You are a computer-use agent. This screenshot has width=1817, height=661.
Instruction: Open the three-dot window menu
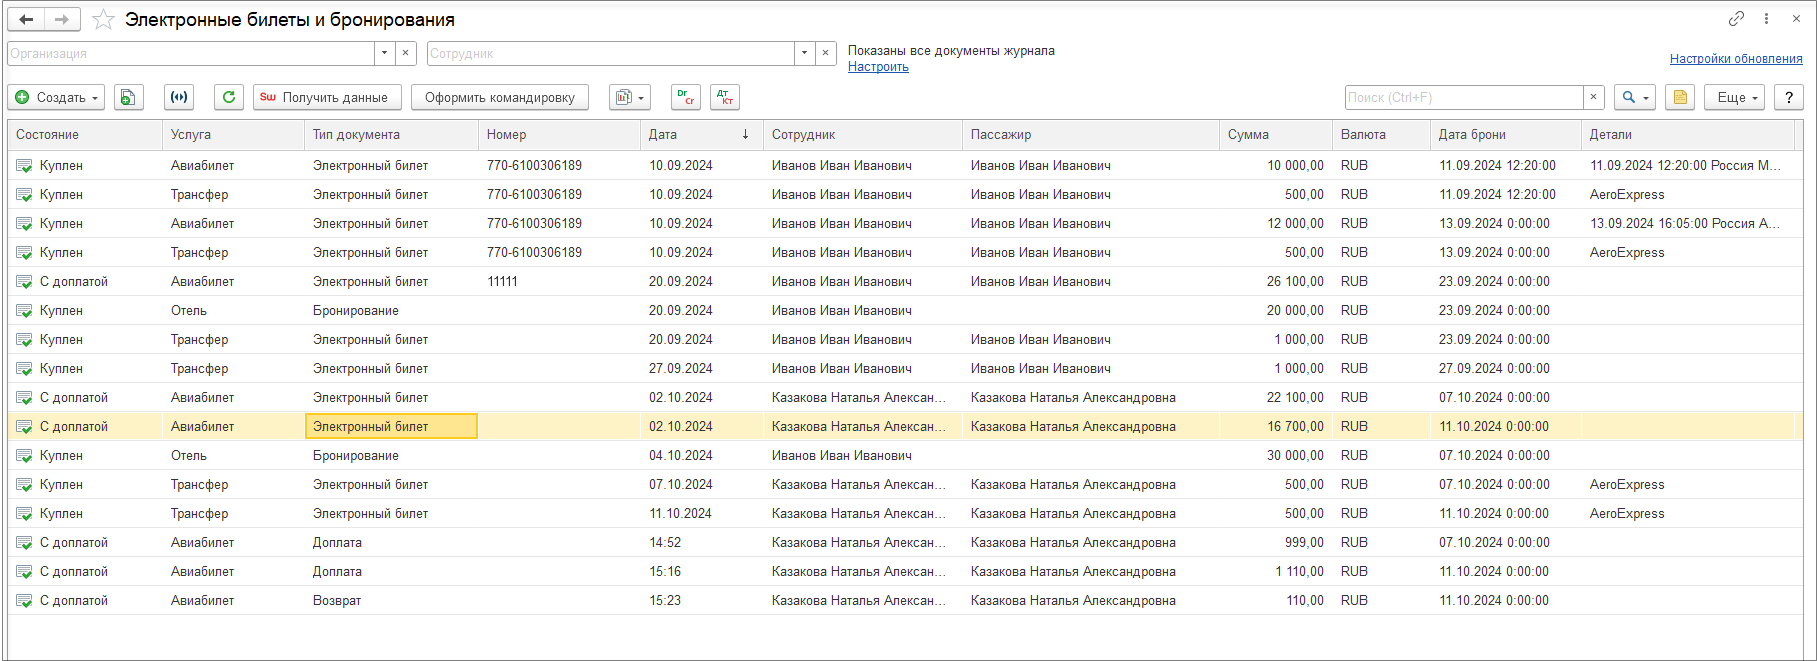tap(1766, 18)
